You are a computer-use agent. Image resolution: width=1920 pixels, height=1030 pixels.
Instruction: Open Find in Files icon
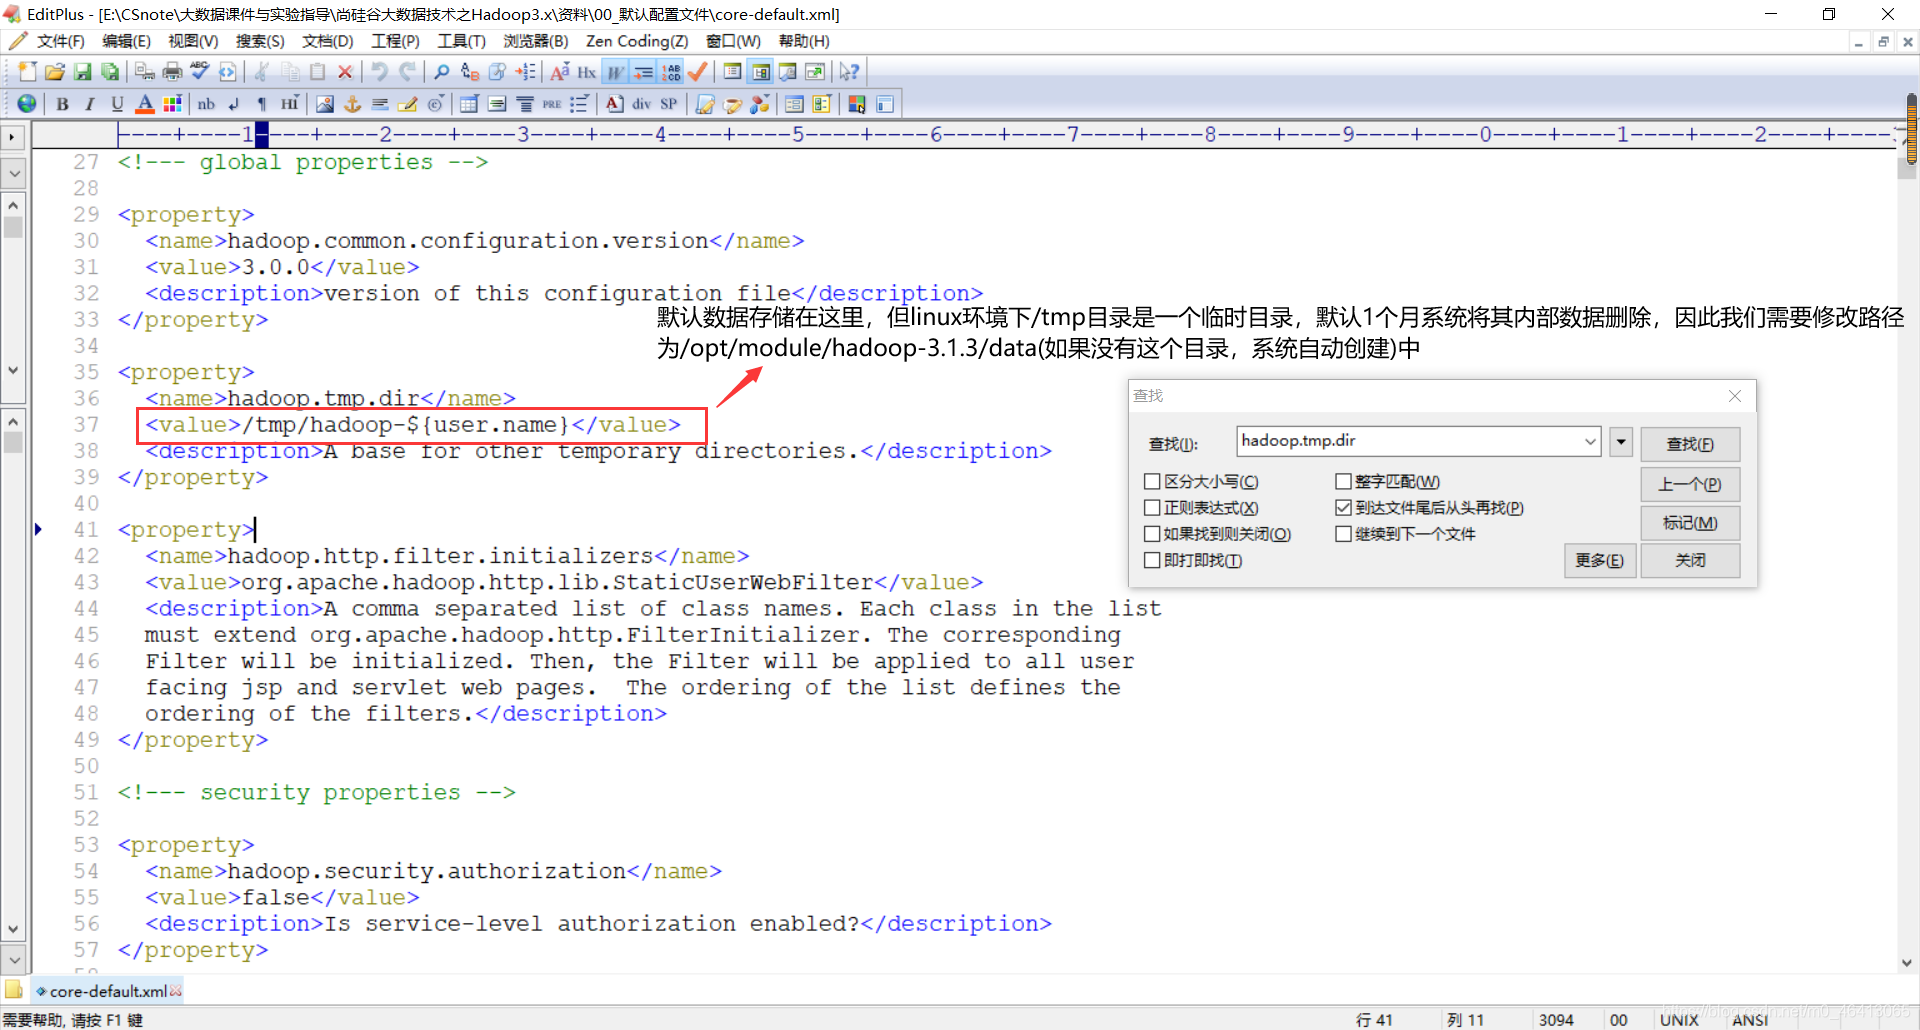tap(497, 72)
